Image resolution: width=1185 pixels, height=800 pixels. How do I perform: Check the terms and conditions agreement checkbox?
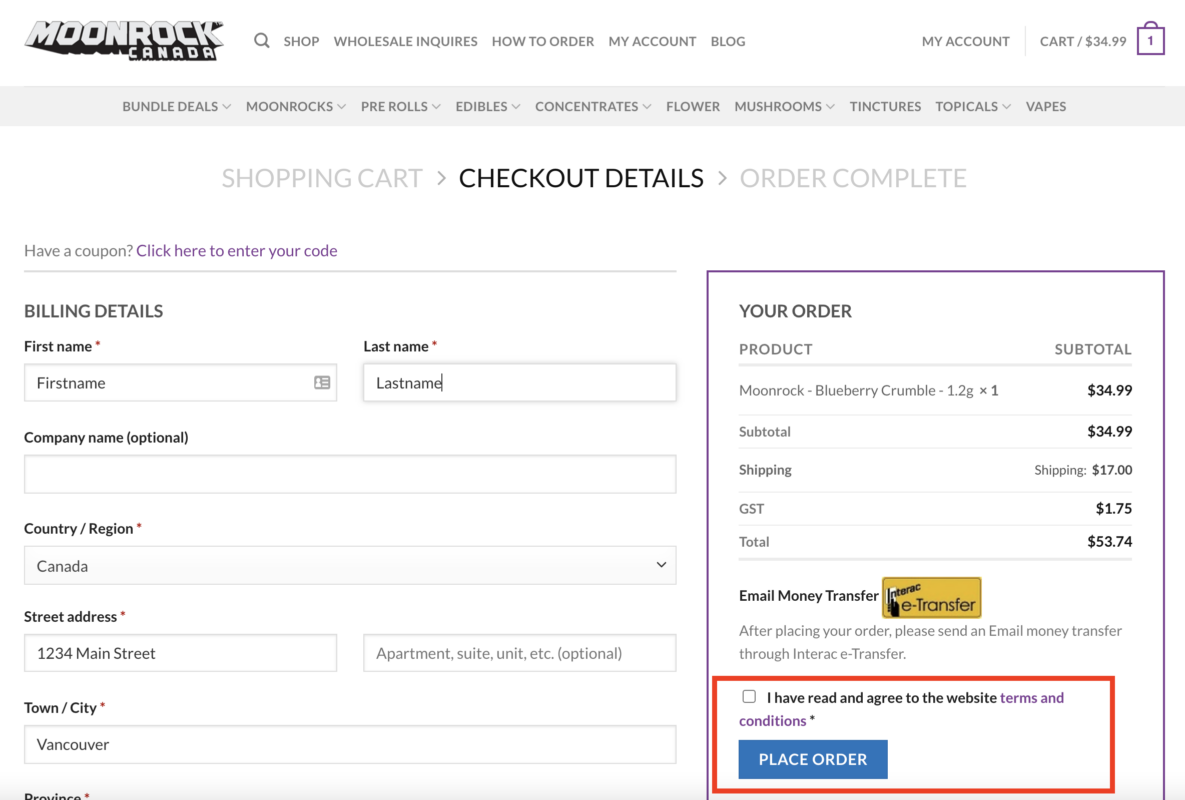(749, 696)
